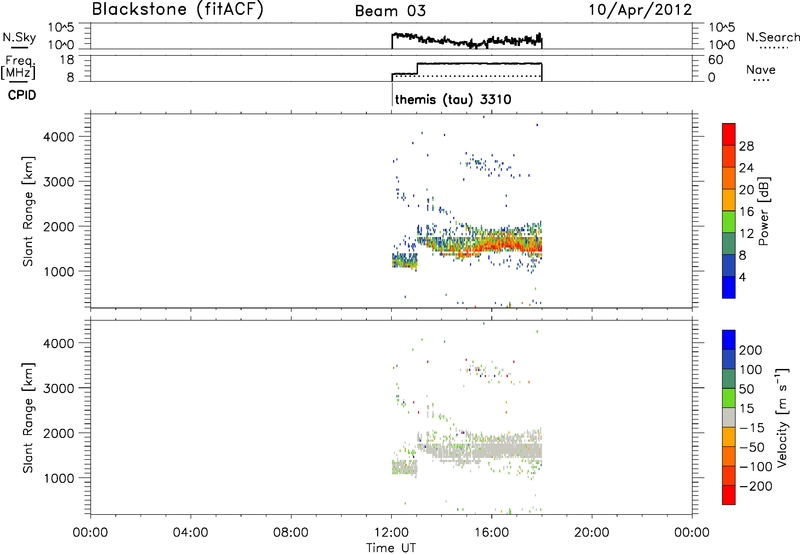Click the '12:00' time axis tick label
800x554 pixels.
pyautogui.click(x=391, y=533)
